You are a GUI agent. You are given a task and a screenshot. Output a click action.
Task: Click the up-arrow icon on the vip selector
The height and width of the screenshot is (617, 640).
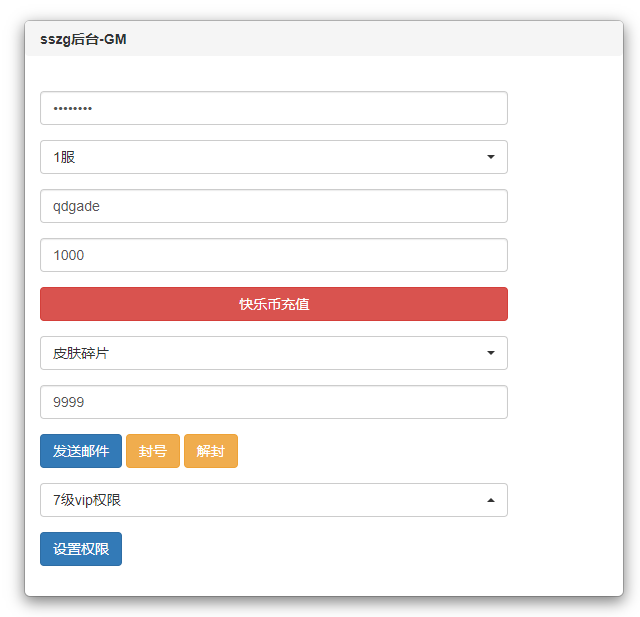click(x=490, y=500)
